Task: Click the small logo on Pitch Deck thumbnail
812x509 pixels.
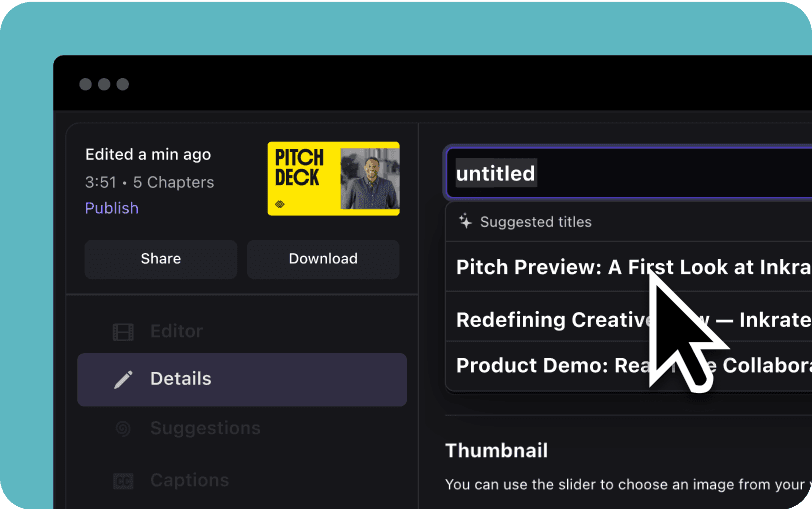Action: (x=282, y=203)
